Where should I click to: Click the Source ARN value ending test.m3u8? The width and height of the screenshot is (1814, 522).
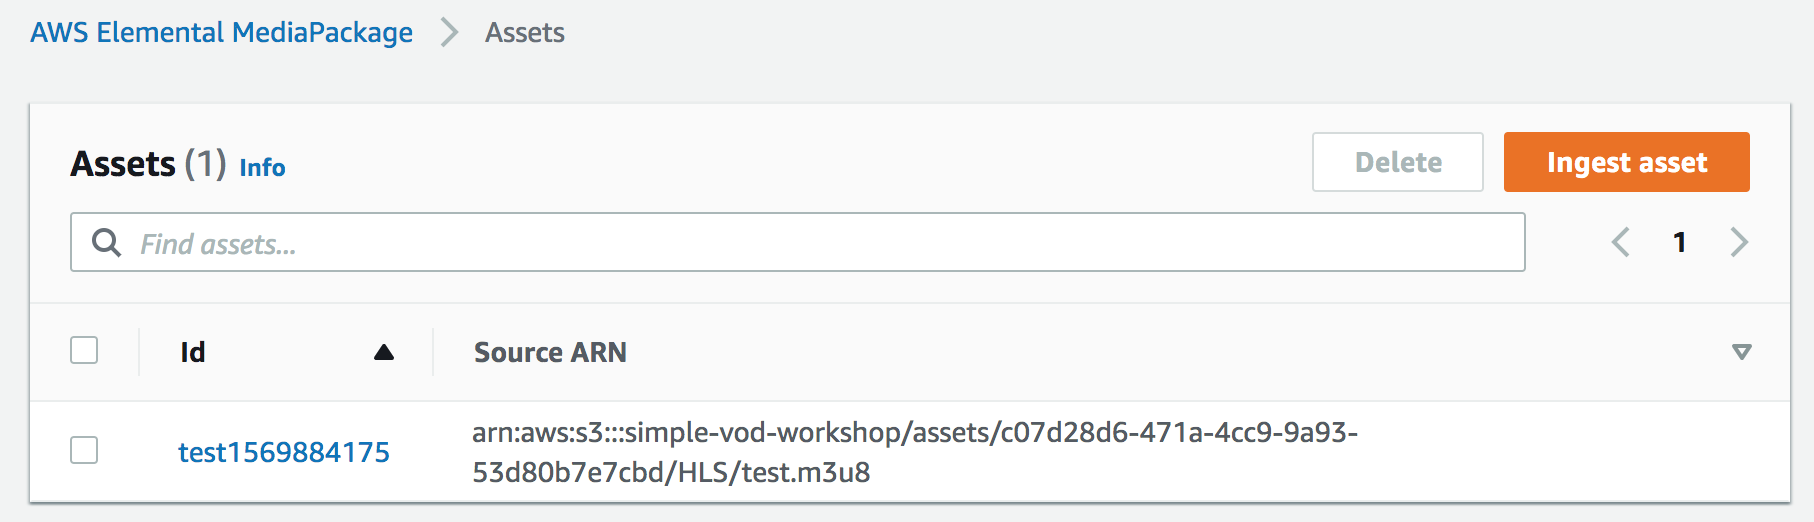tap(914, 452)
